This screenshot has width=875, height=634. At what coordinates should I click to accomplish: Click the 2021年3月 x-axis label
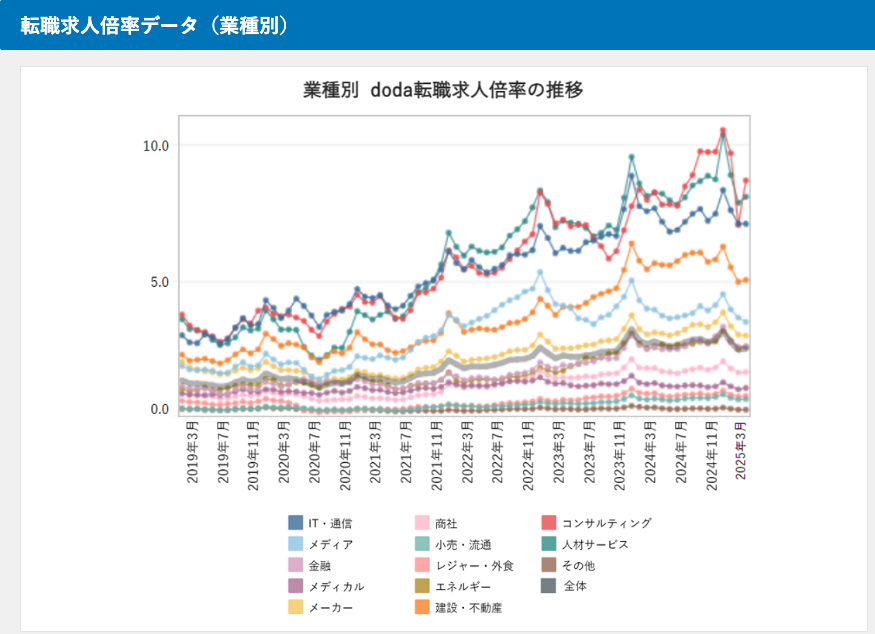(376, 454)
